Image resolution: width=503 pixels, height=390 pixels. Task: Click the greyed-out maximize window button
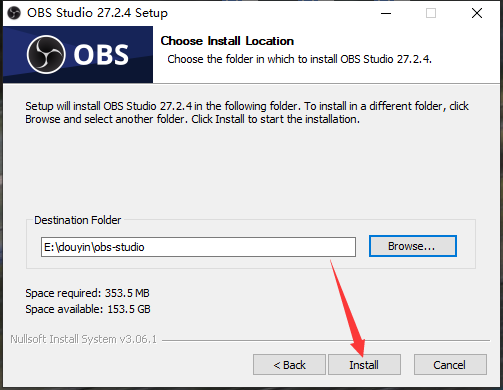point(431,13)
